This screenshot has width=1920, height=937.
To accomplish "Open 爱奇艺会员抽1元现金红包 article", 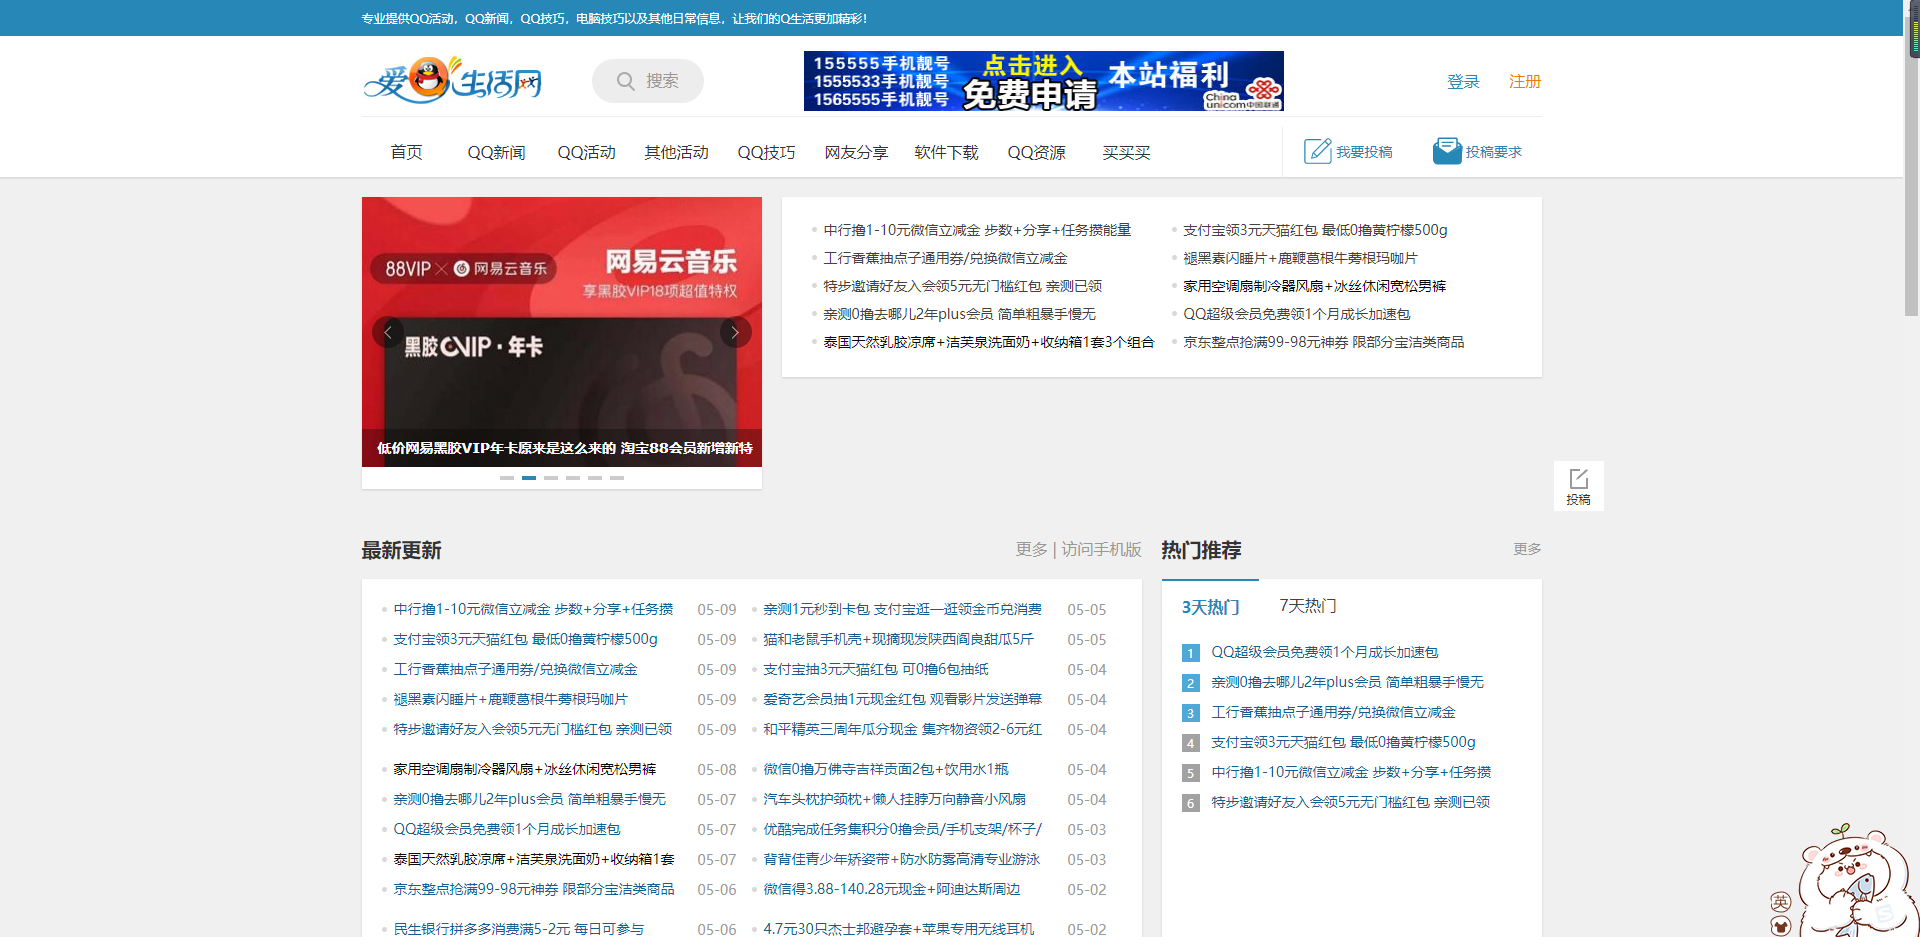I will click(x=902, y=699).
